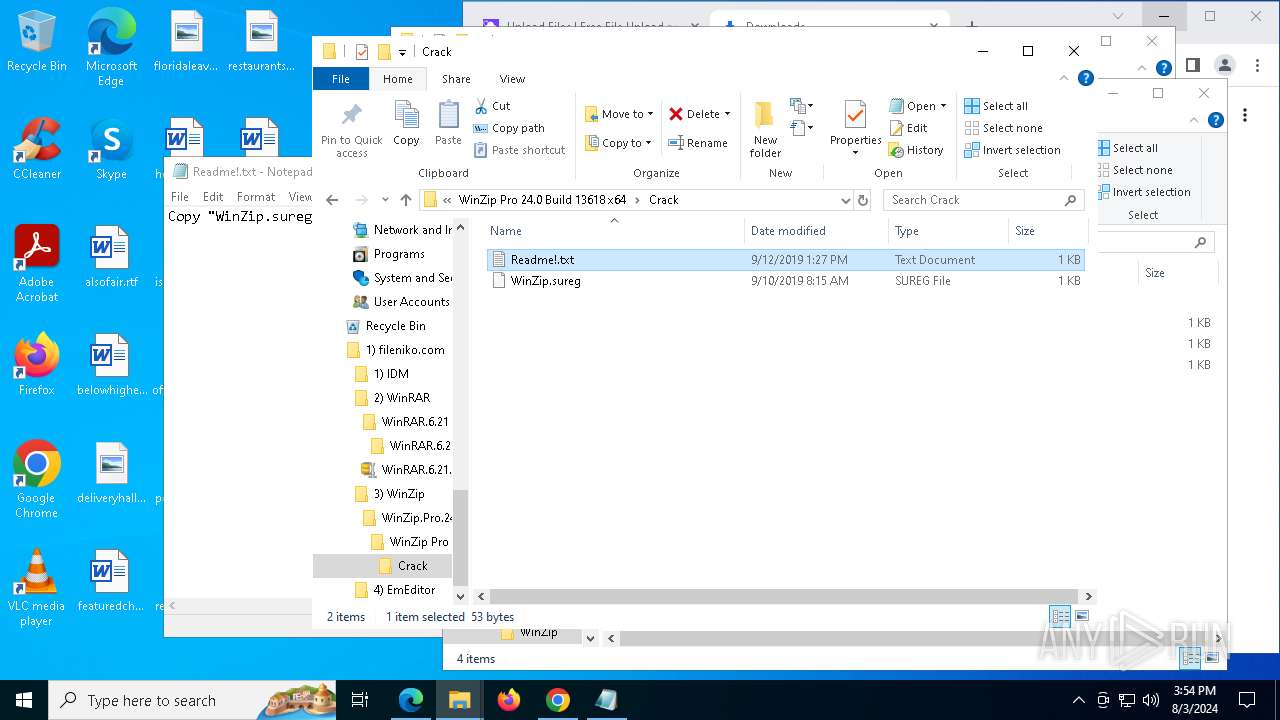Viewport: 1280px width, 720px height.
Task: Select 2) WinRAR folder in tree
Action: [x=392, y=398]
